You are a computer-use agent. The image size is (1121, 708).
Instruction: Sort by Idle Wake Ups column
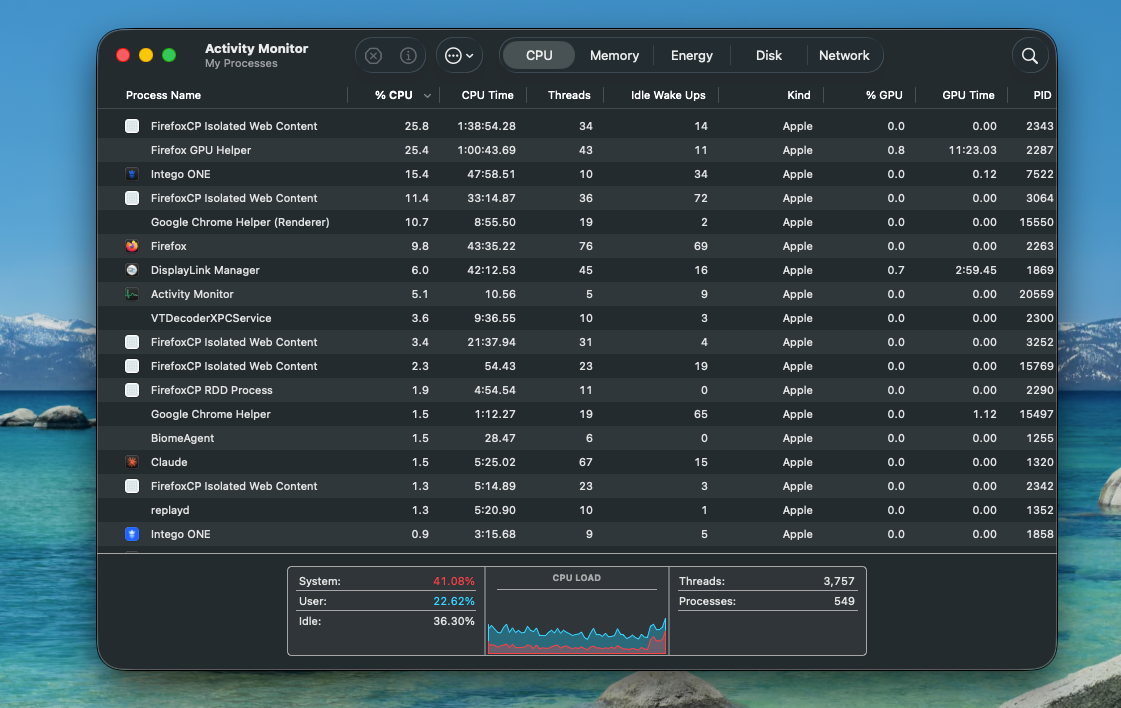tap(668, 95)
